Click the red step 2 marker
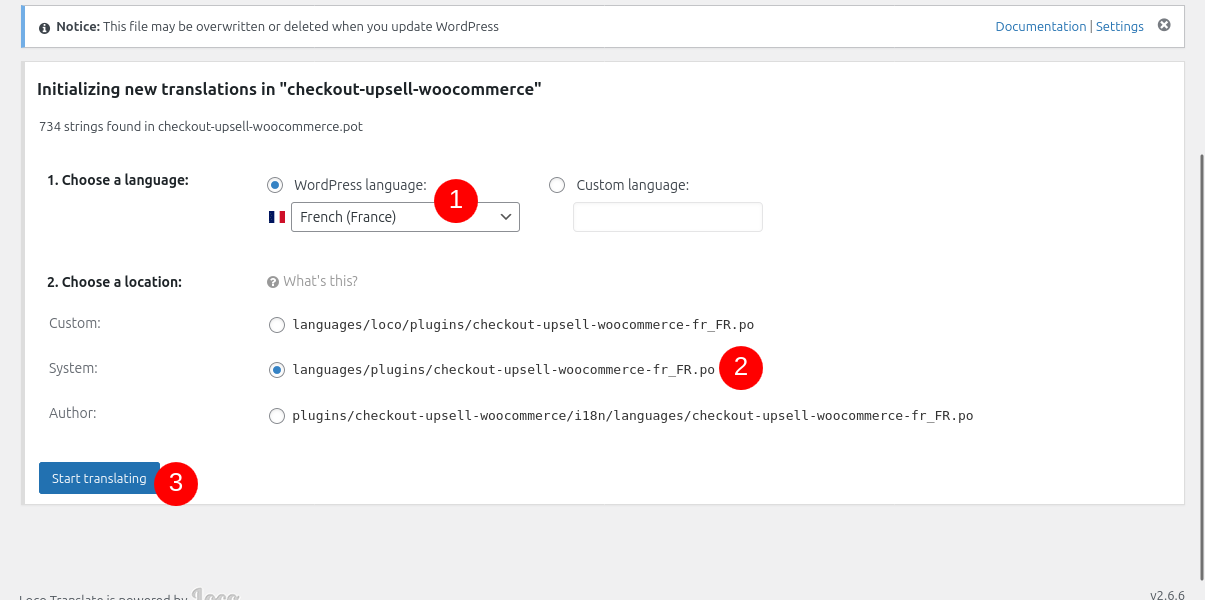The width and height of the screenshot is (1205, 600). click(x=740, y=367)
